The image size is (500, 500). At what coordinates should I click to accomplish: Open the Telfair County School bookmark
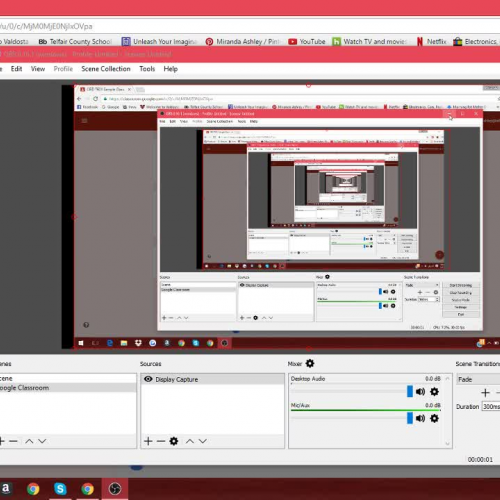75,42
